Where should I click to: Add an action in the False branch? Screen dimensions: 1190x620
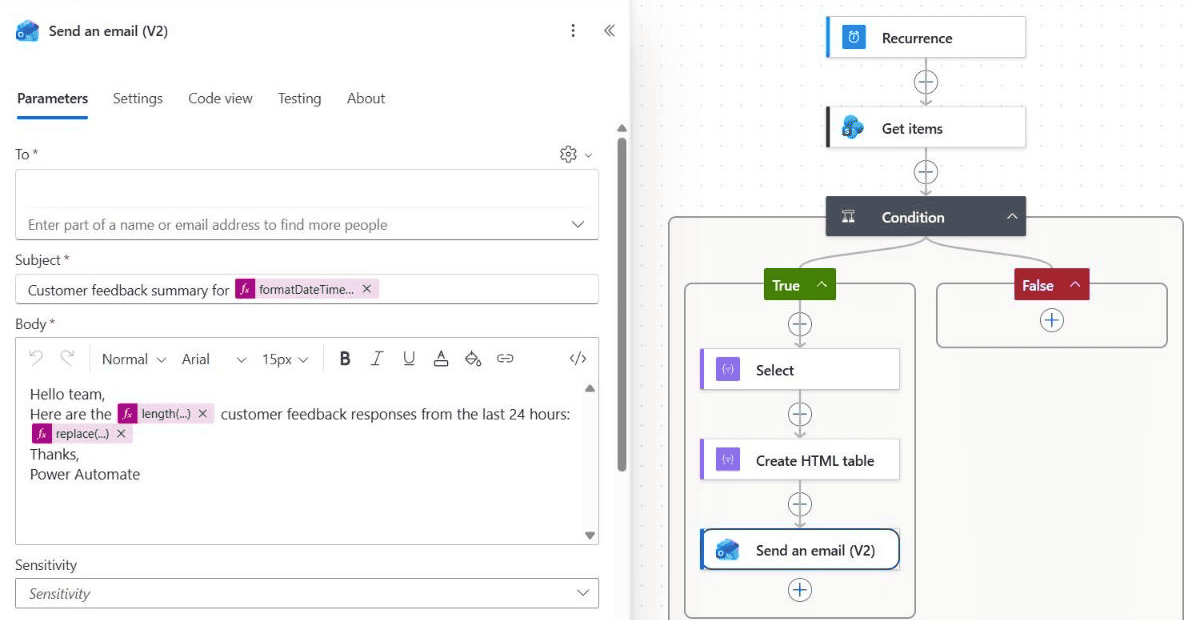point(1051,320)
